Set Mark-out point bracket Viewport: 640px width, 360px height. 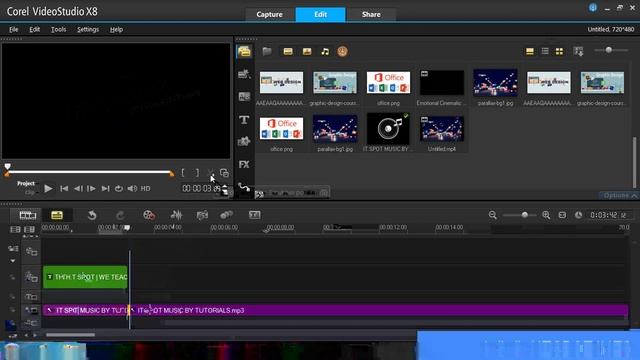point(197,173)
